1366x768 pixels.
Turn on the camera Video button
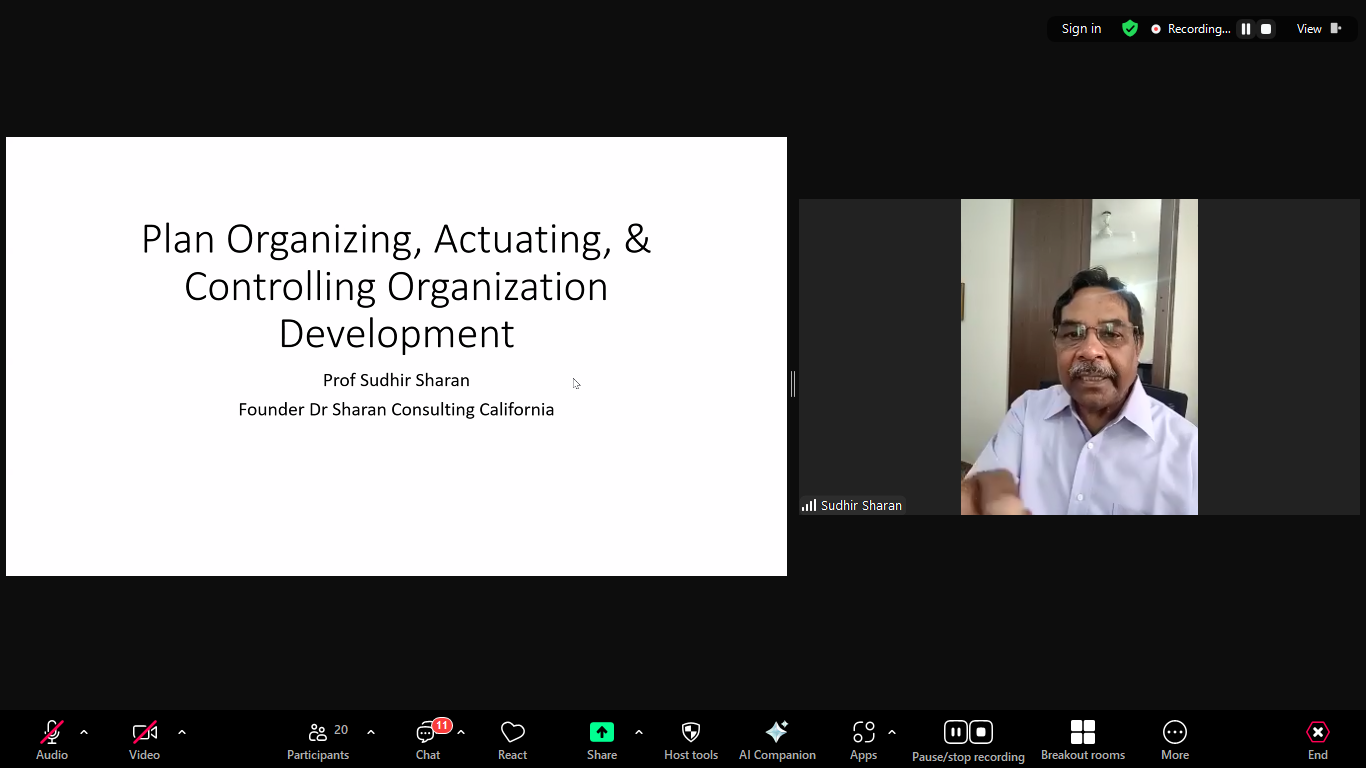click(144, 739)
